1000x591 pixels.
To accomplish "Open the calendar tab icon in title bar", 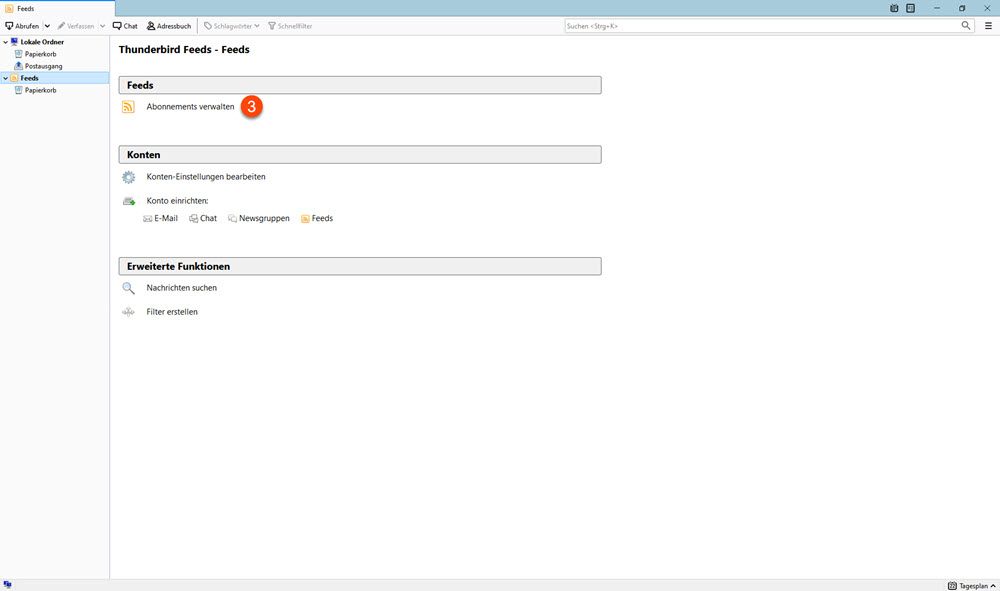I will (894, 8).
